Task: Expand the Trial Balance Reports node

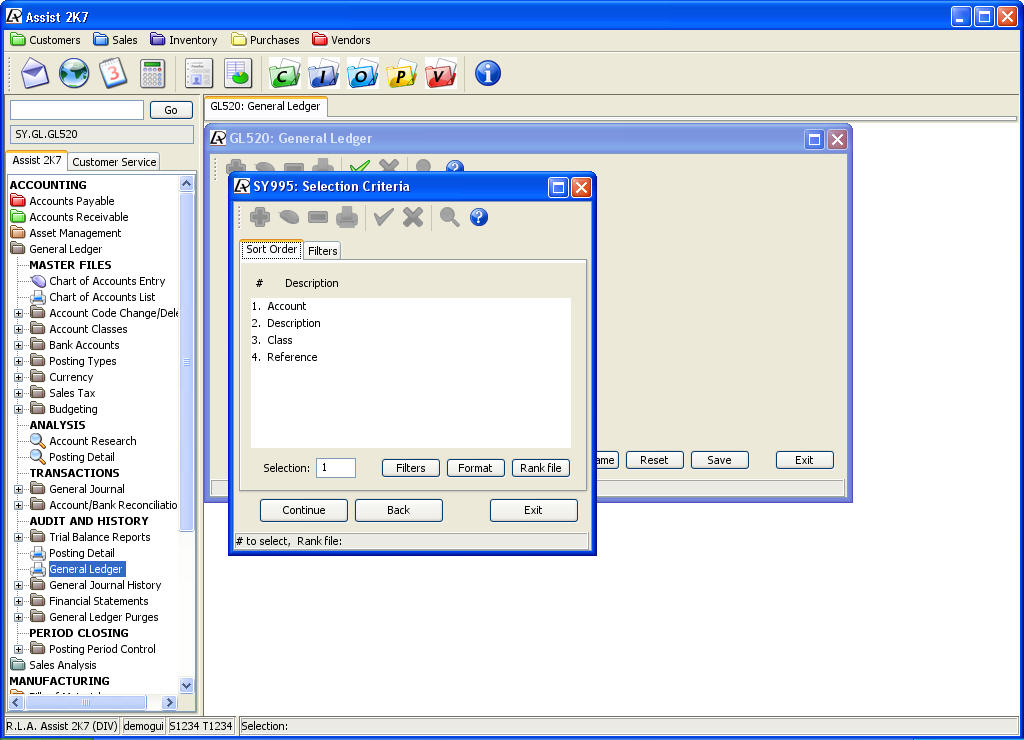Action: pos(18,538)
